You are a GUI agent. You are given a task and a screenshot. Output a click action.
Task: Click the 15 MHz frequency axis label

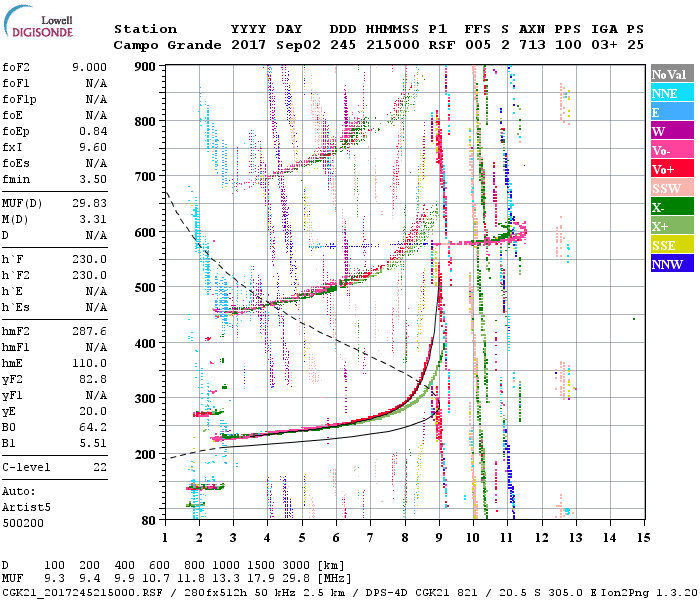click(x=644, y=538)
